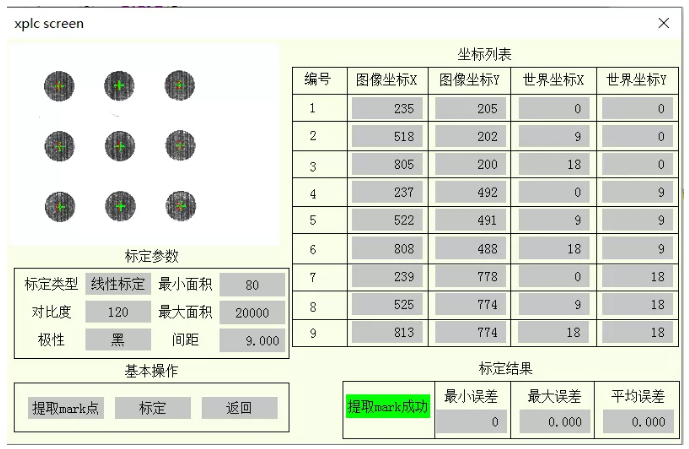Click the 图像坐标Y column header
This screenshot has width=689, height=449.
click(469, 80)
